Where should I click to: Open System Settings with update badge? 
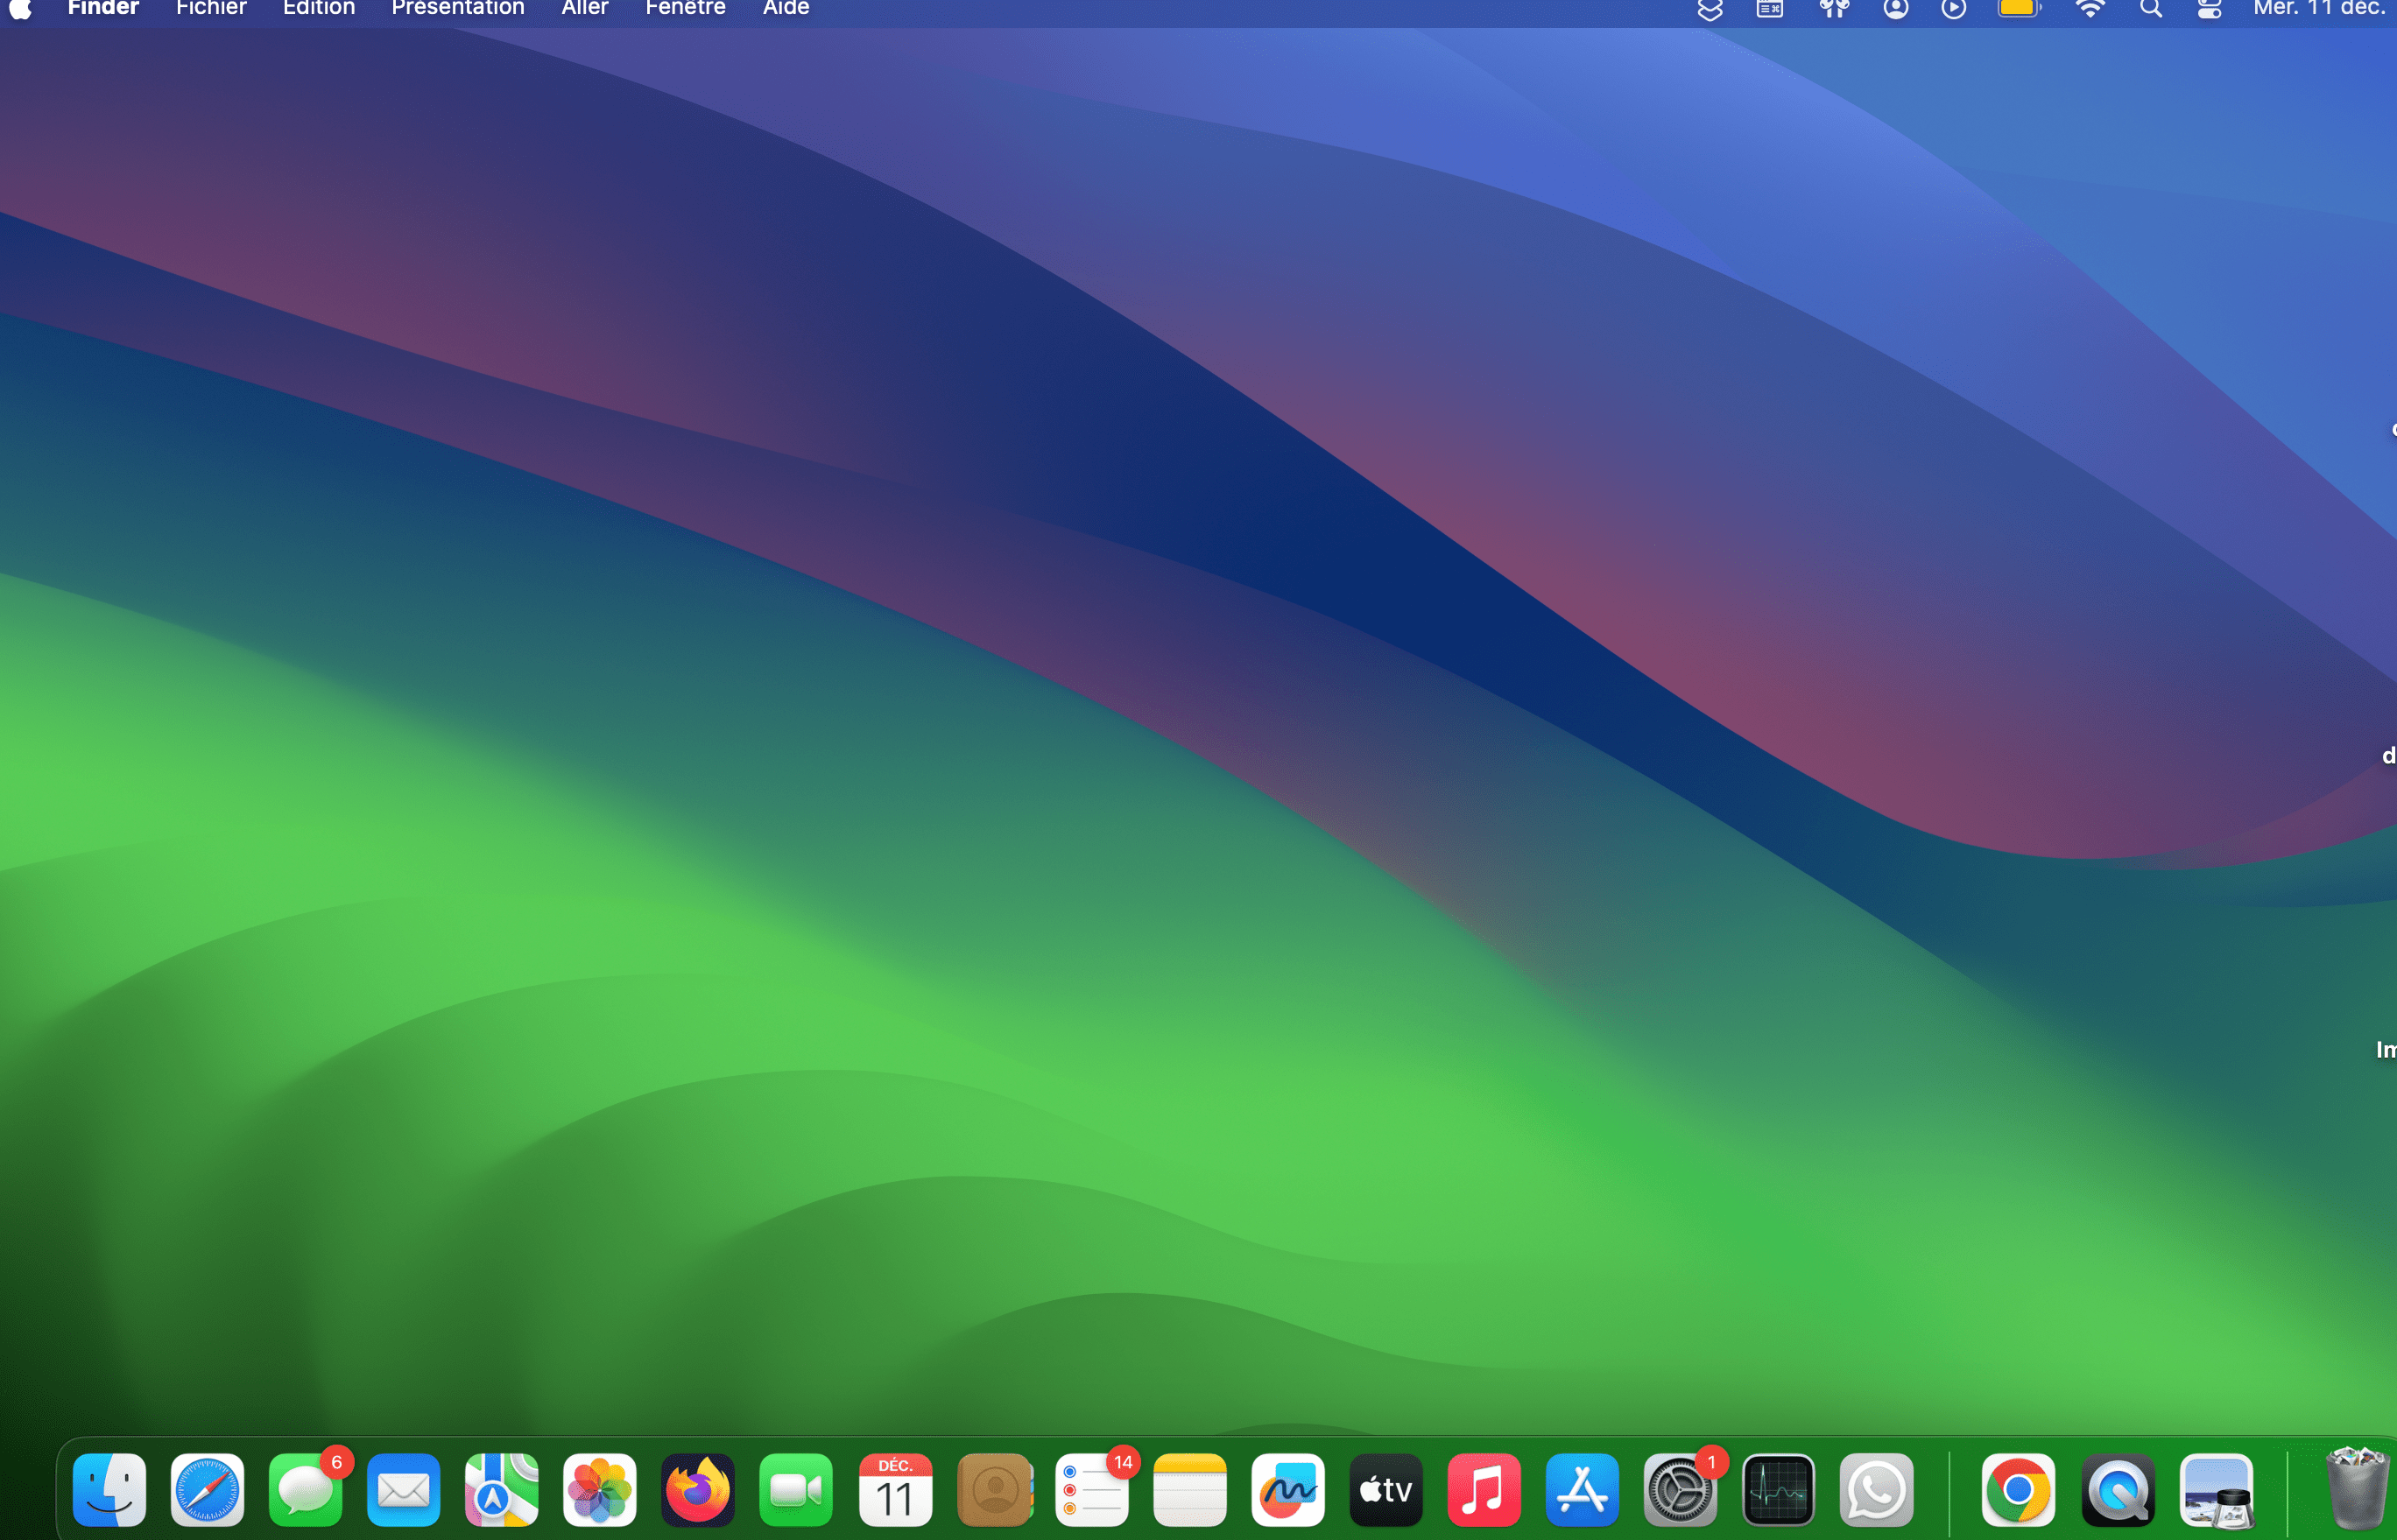coord(1680,1490)
